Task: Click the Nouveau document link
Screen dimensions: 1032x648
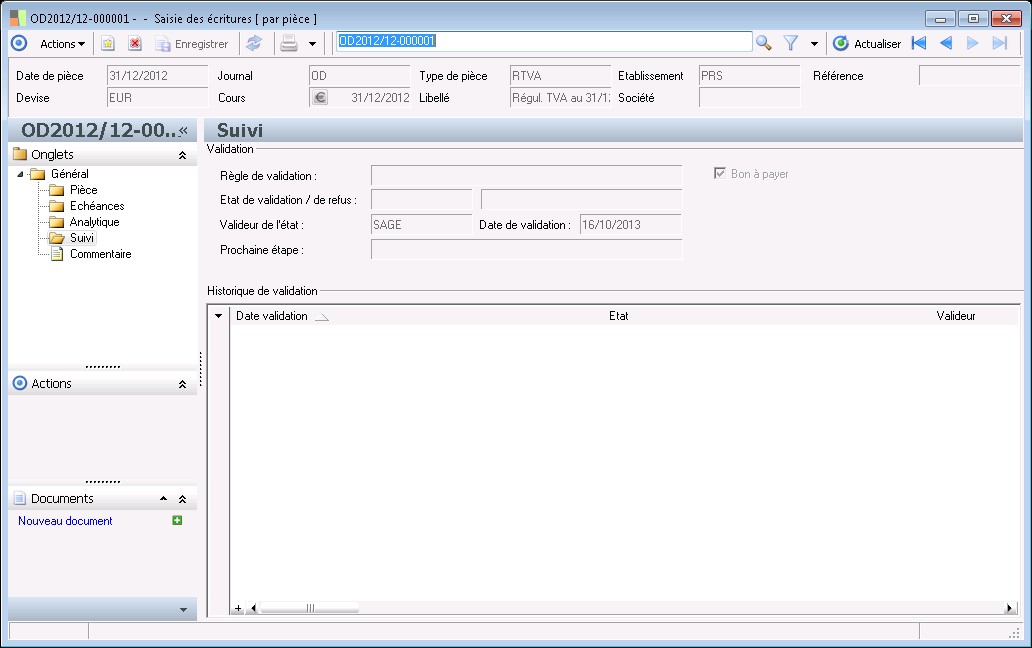Action: (x=65, y=521)
